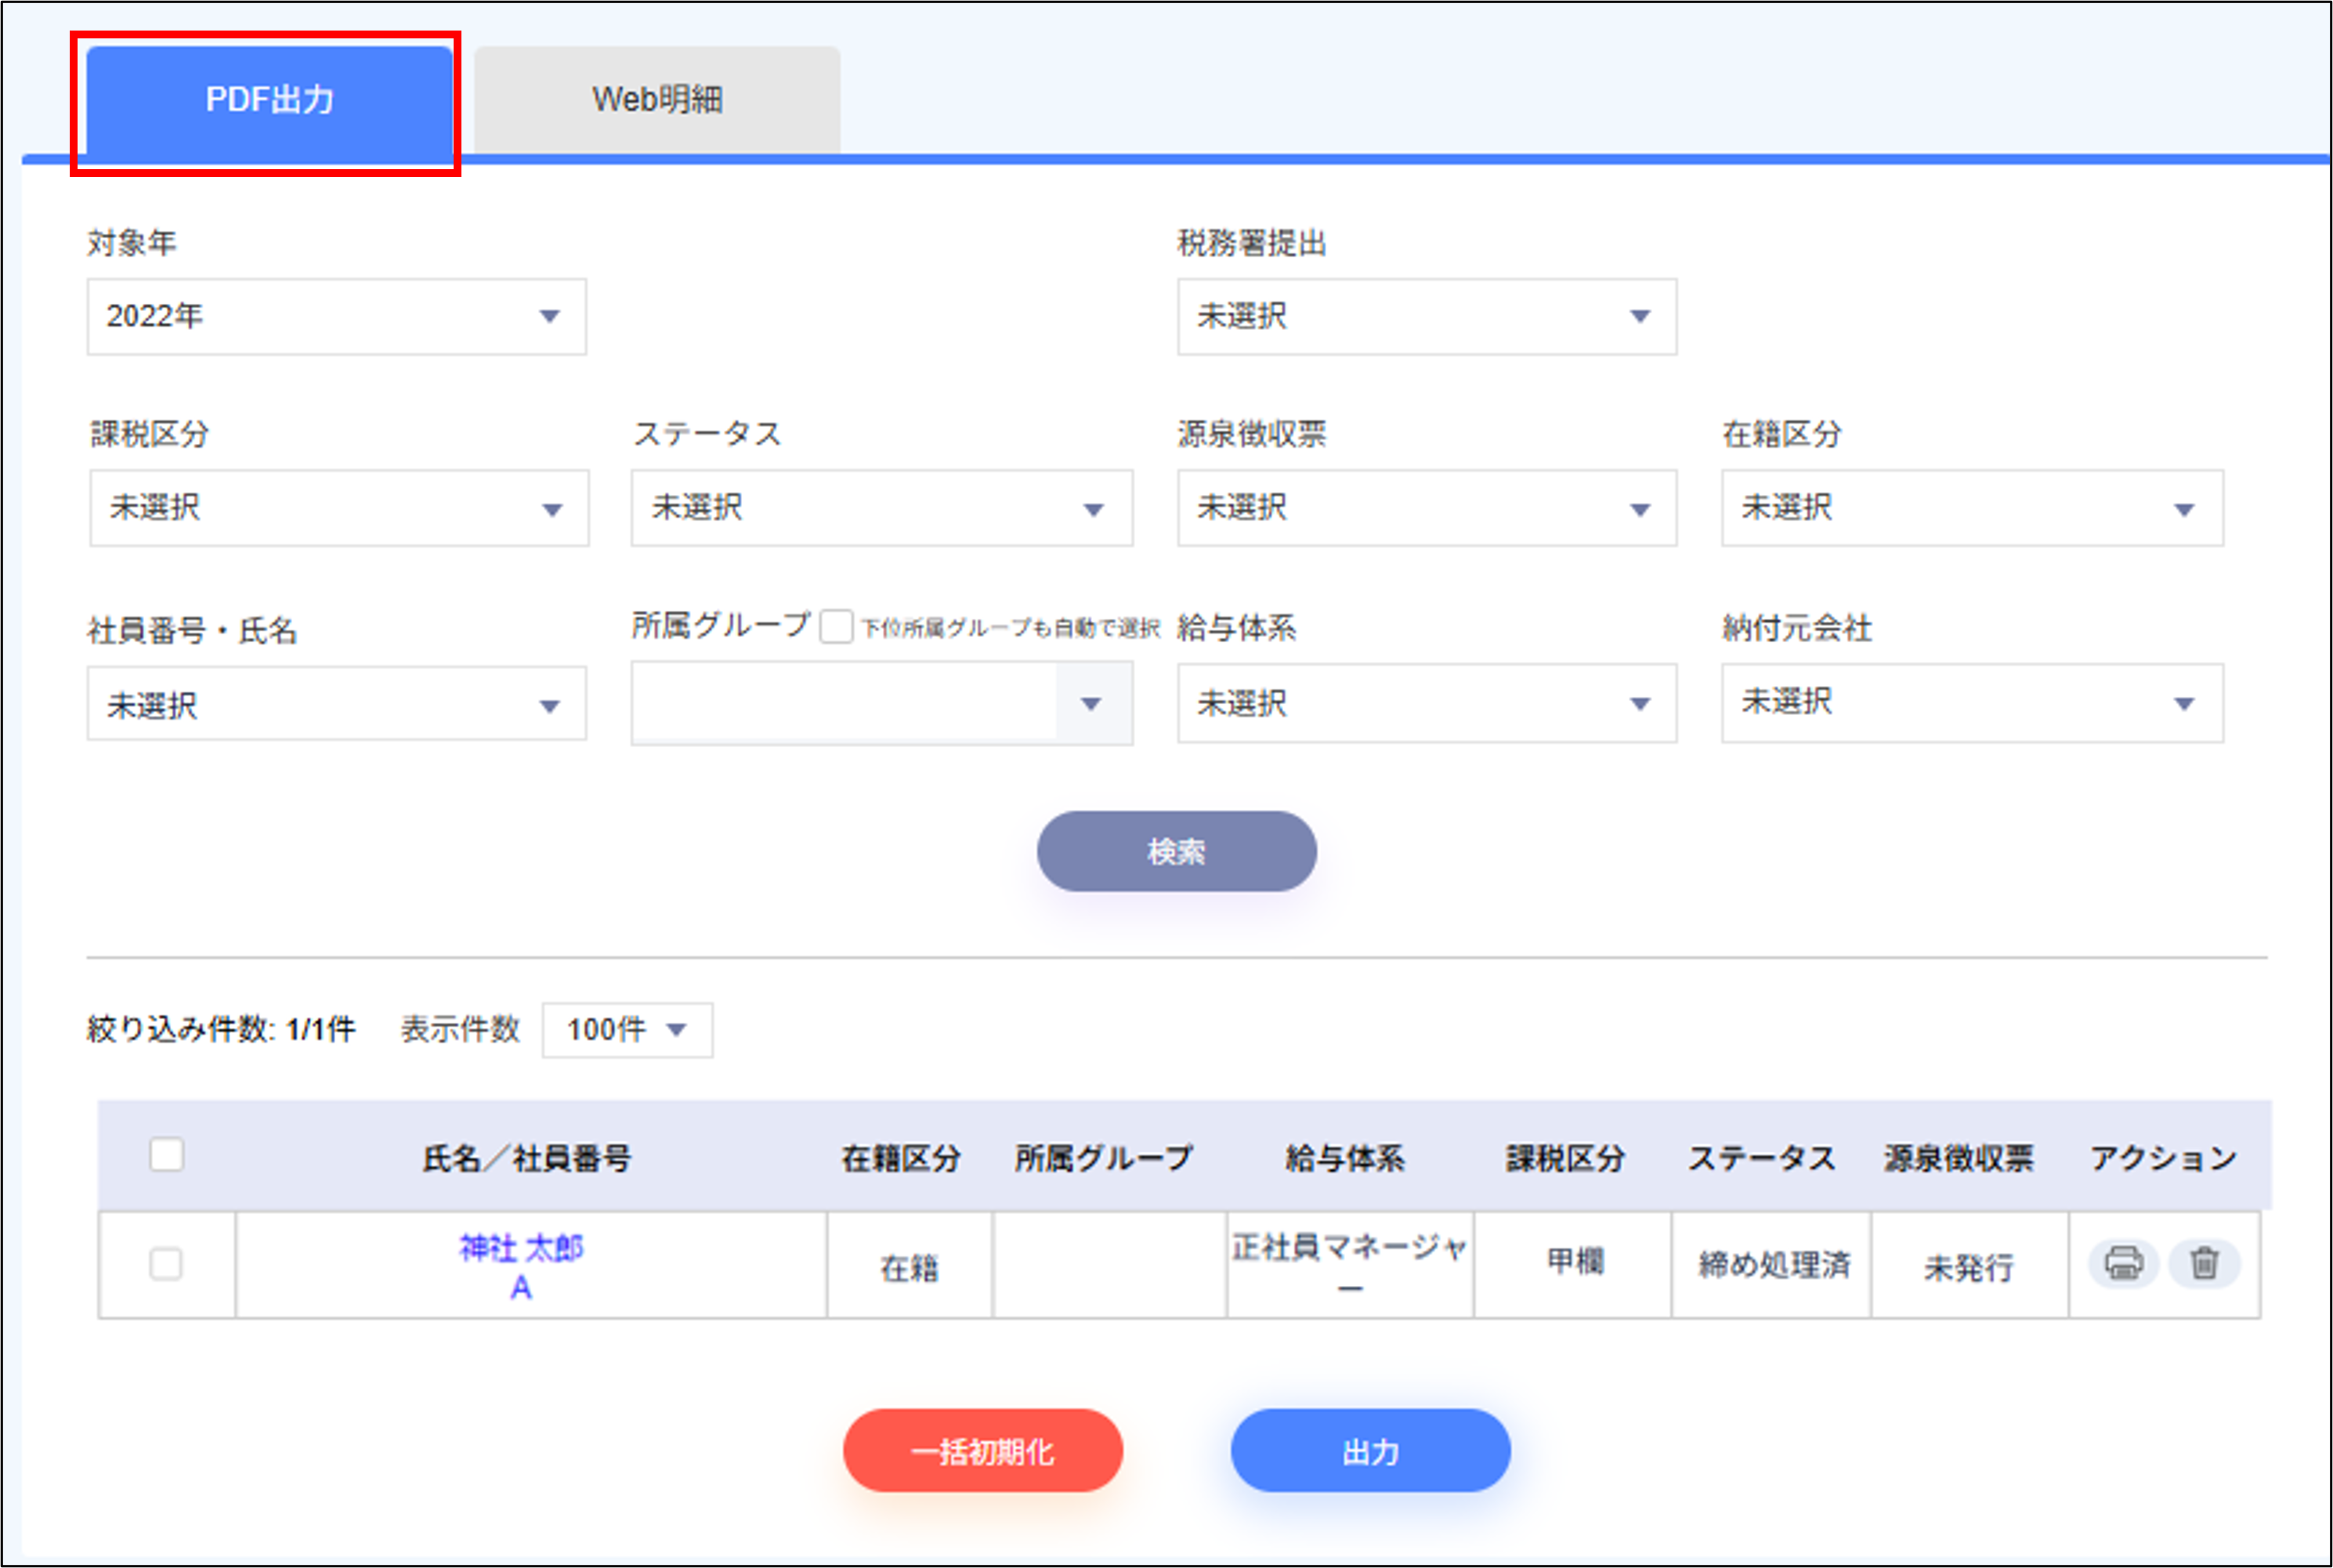Open the 社員番号・氏名 dropdown

[336, 703]
